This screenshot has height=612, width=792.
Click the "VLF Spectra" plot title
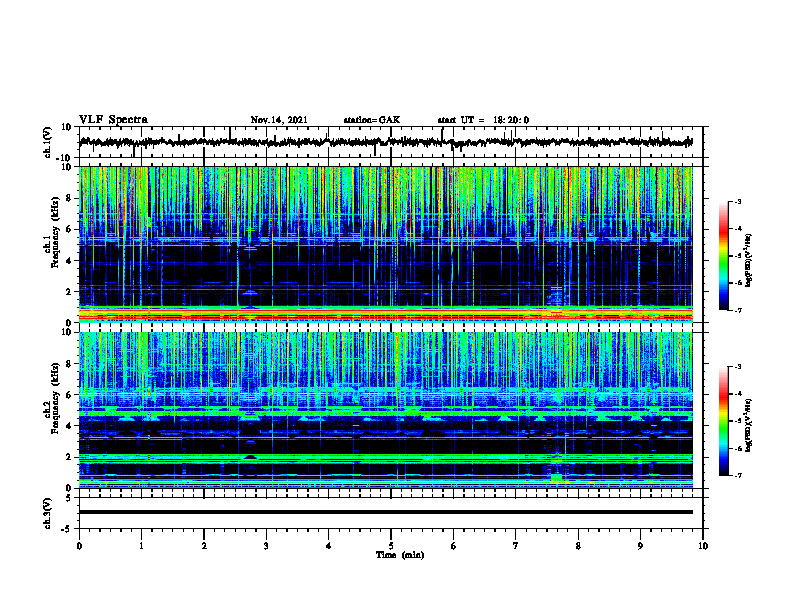pyautogui.click(x=113, y=120)
